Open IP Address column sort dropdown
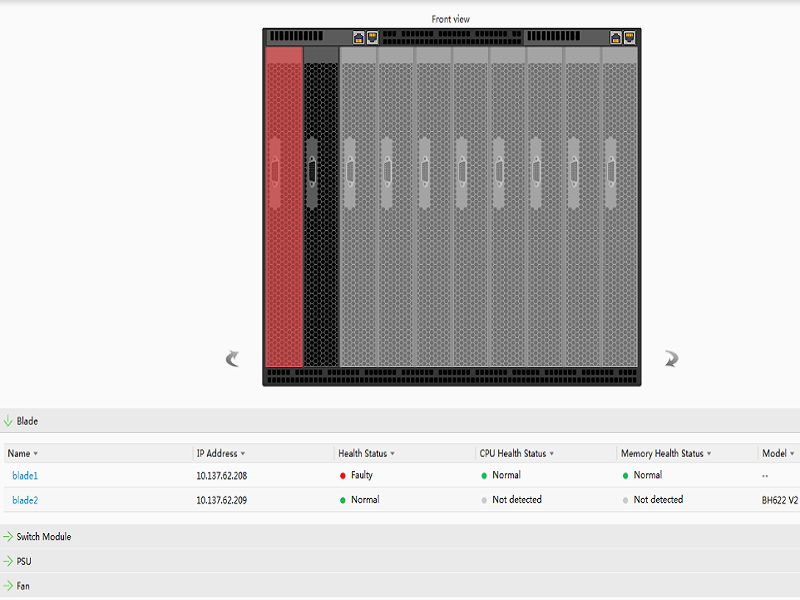The width and height of the screenshot is (800, 600). (243, 454)
